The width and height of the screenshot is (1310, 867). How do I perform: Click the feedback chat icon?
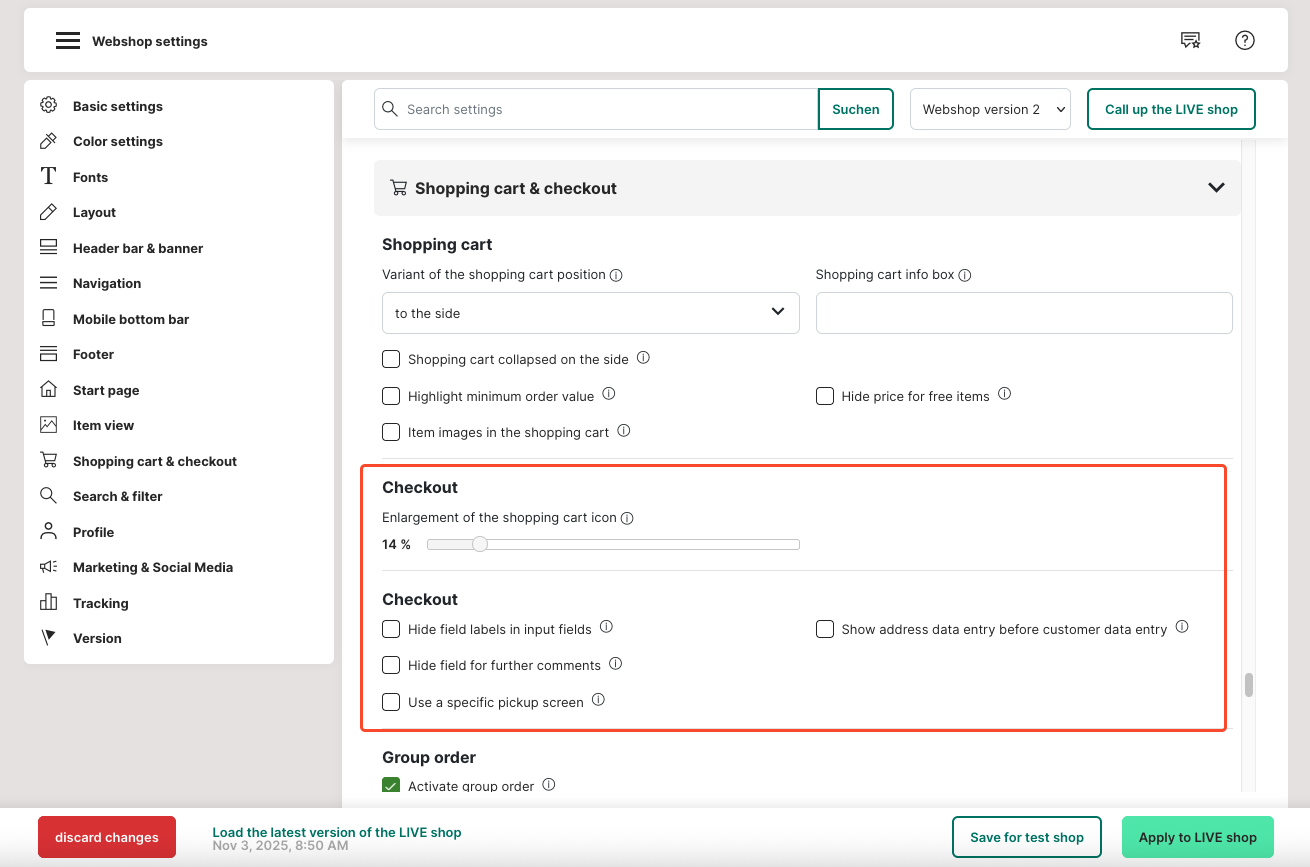click(x=1190, y=40)
